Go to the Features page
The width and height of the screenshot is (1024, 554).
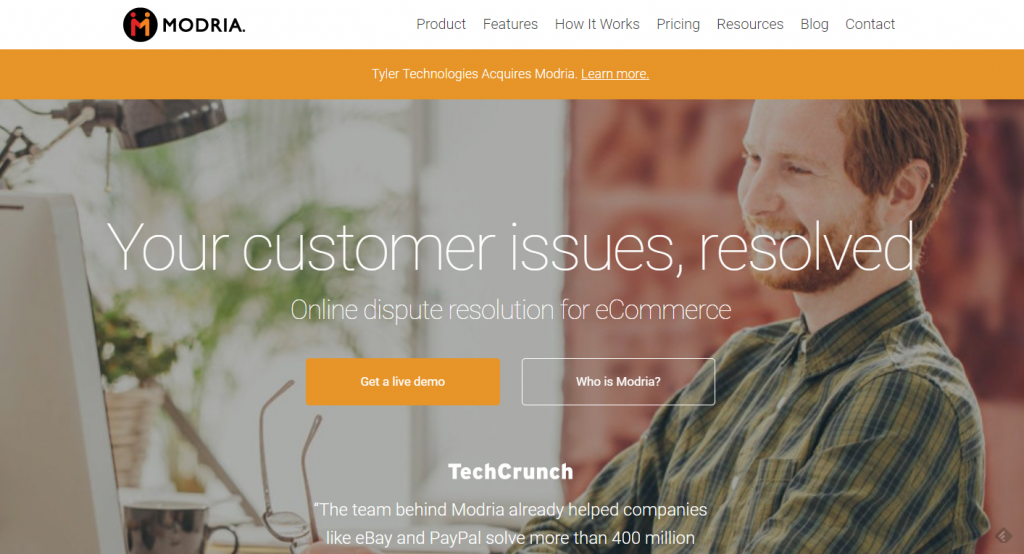(x=510, y=24)
